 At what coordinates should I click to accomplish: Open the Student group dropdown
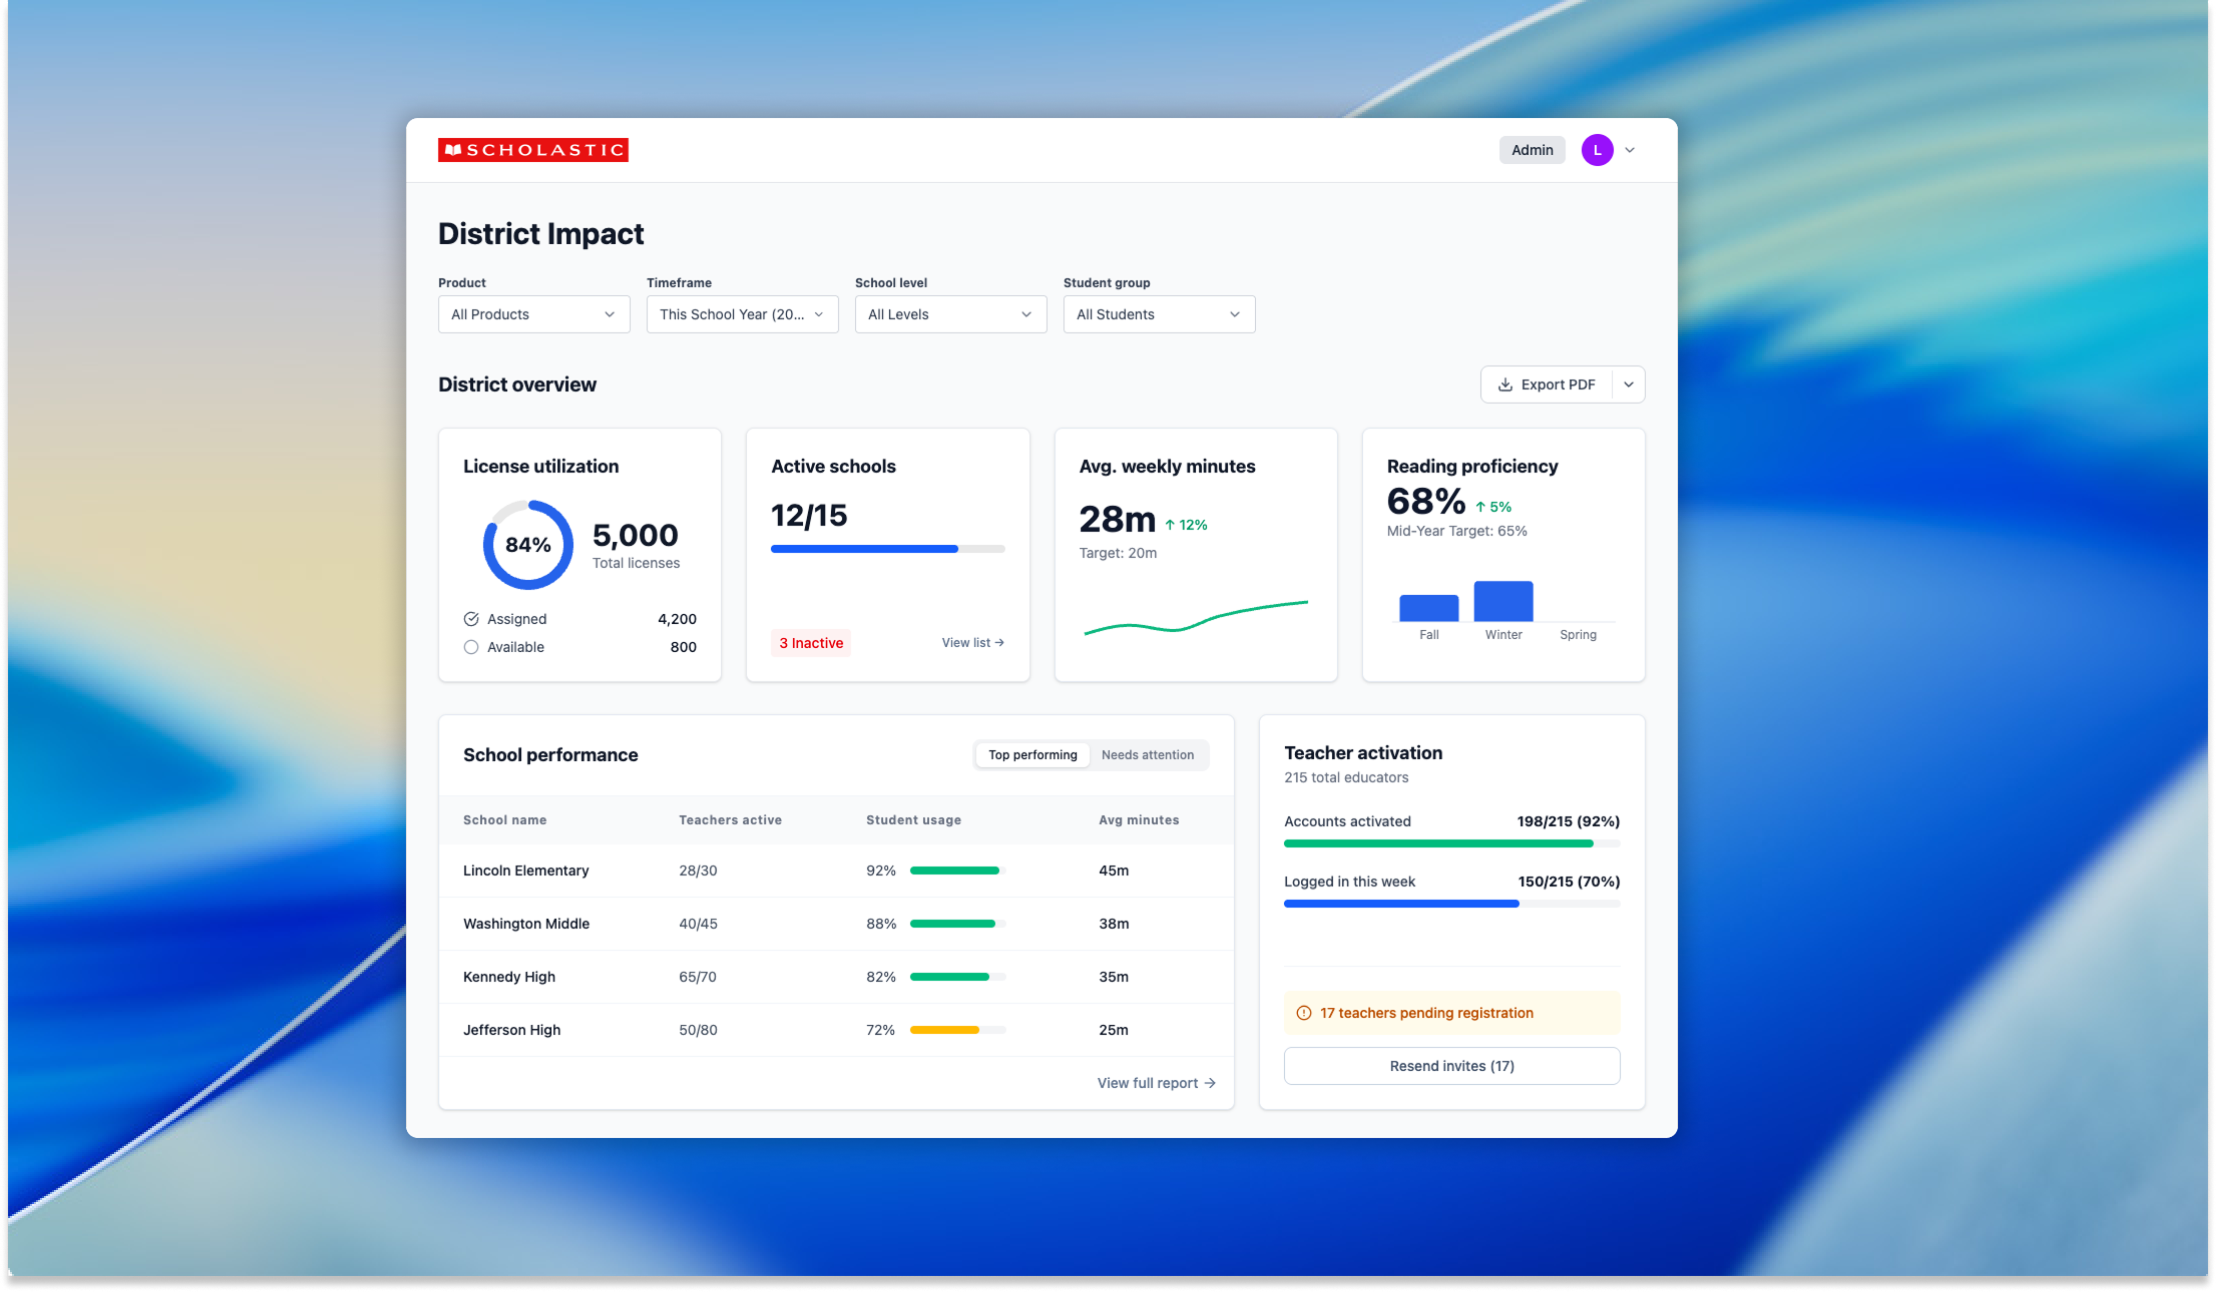pos(1158,314)
